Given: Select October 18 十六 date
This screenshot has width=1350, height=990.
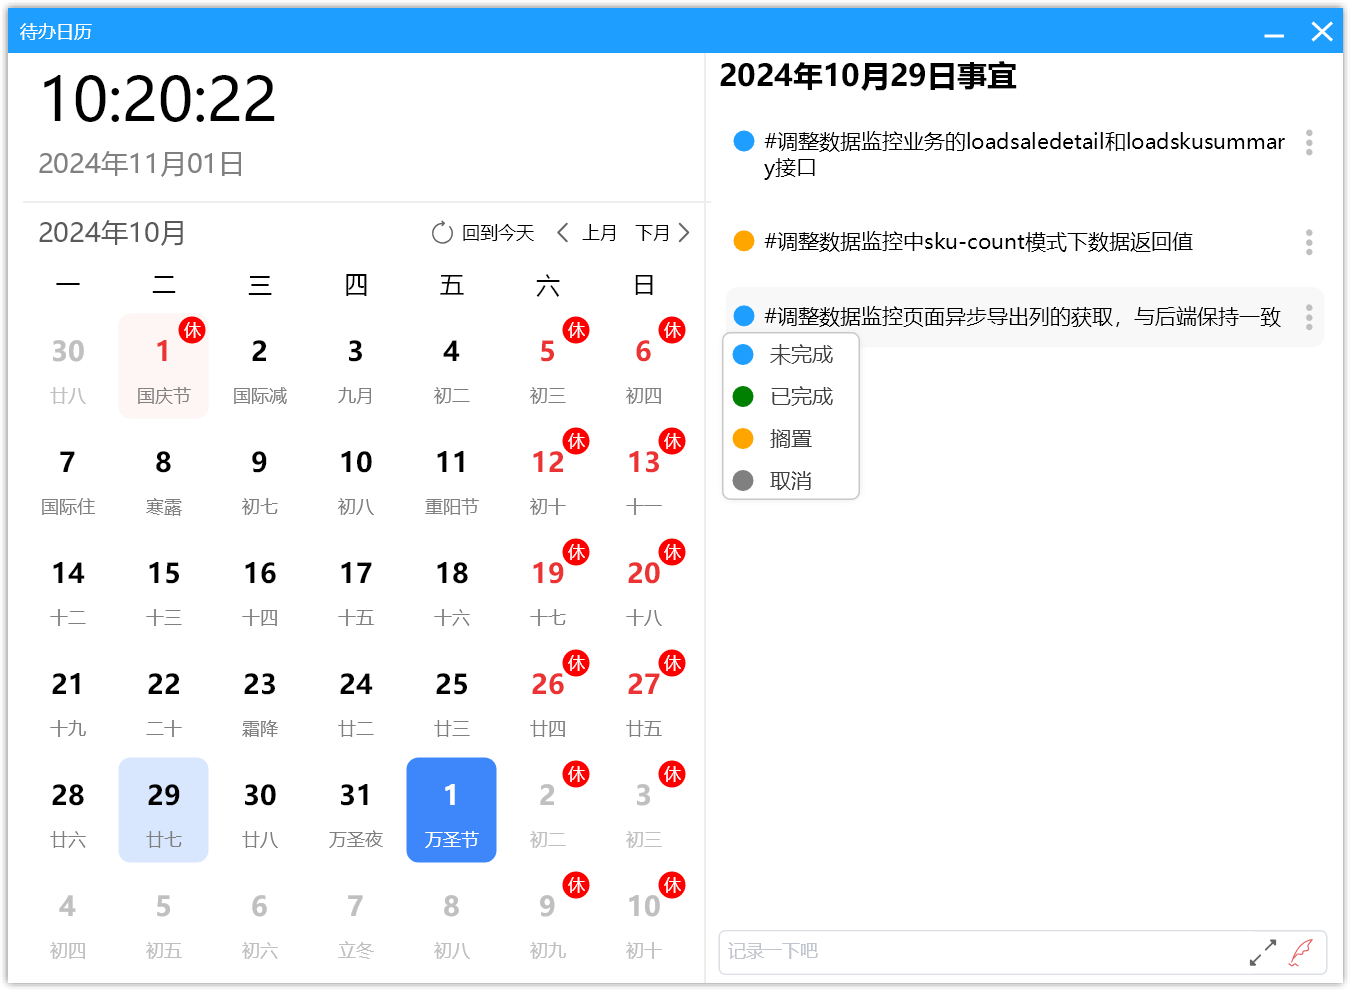Looking at the screenshot, I should 452,588.
